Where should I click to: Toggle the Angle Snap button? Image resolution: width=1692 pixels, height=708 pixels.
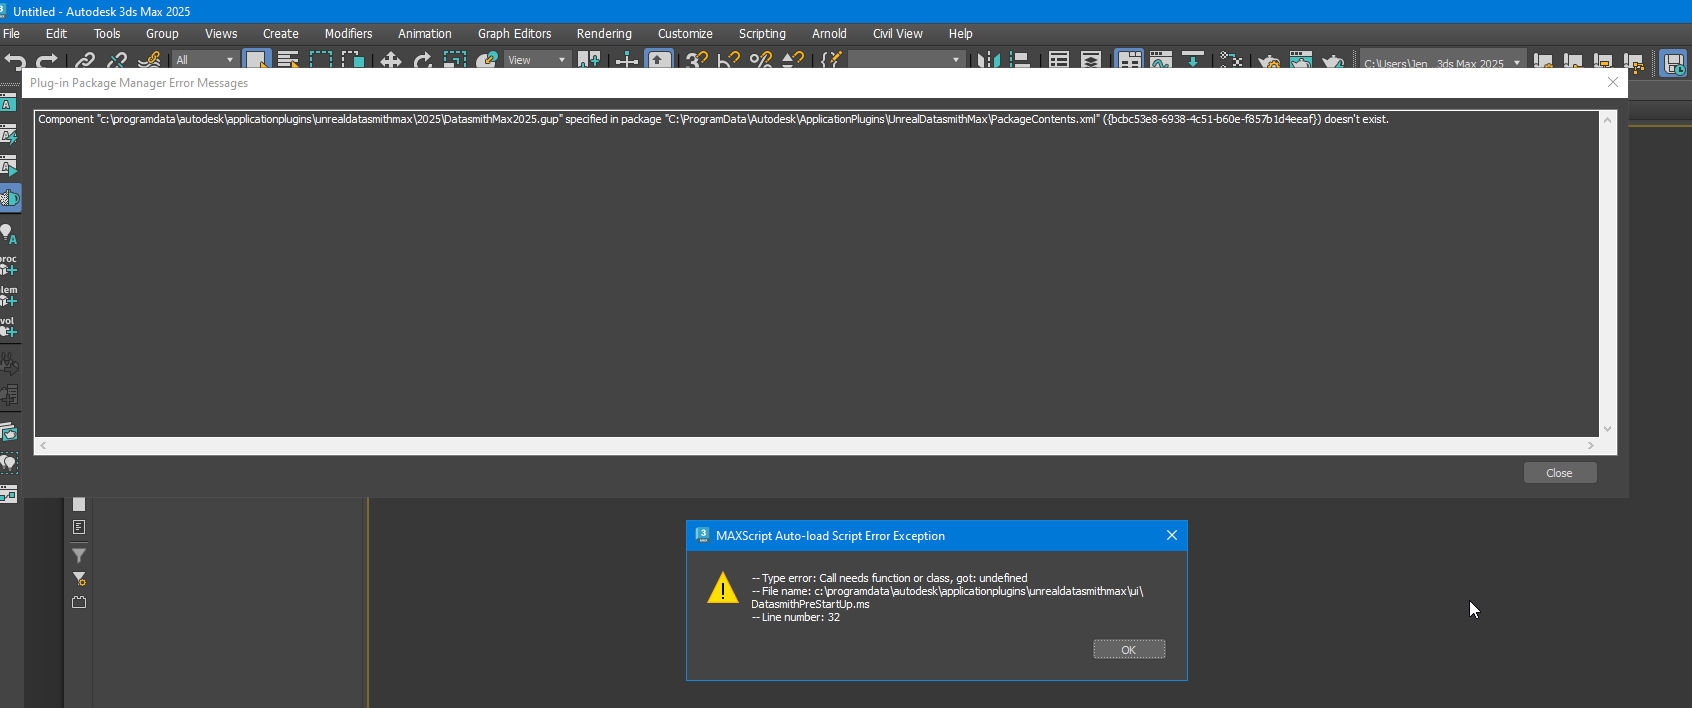729,60
